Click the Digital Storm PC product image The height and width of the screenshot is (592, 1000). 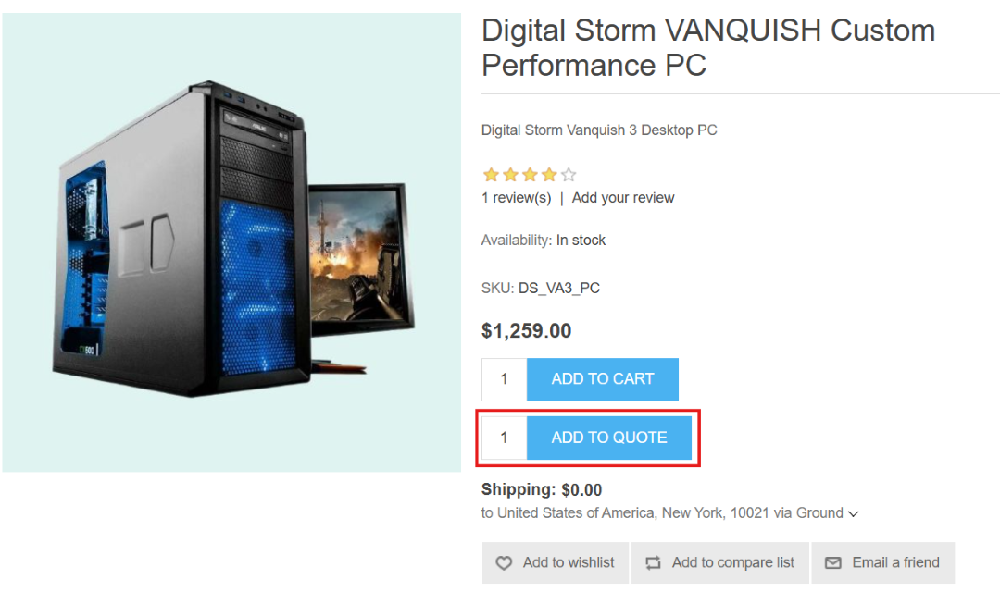pyautogui.click(x=232, y=242)
